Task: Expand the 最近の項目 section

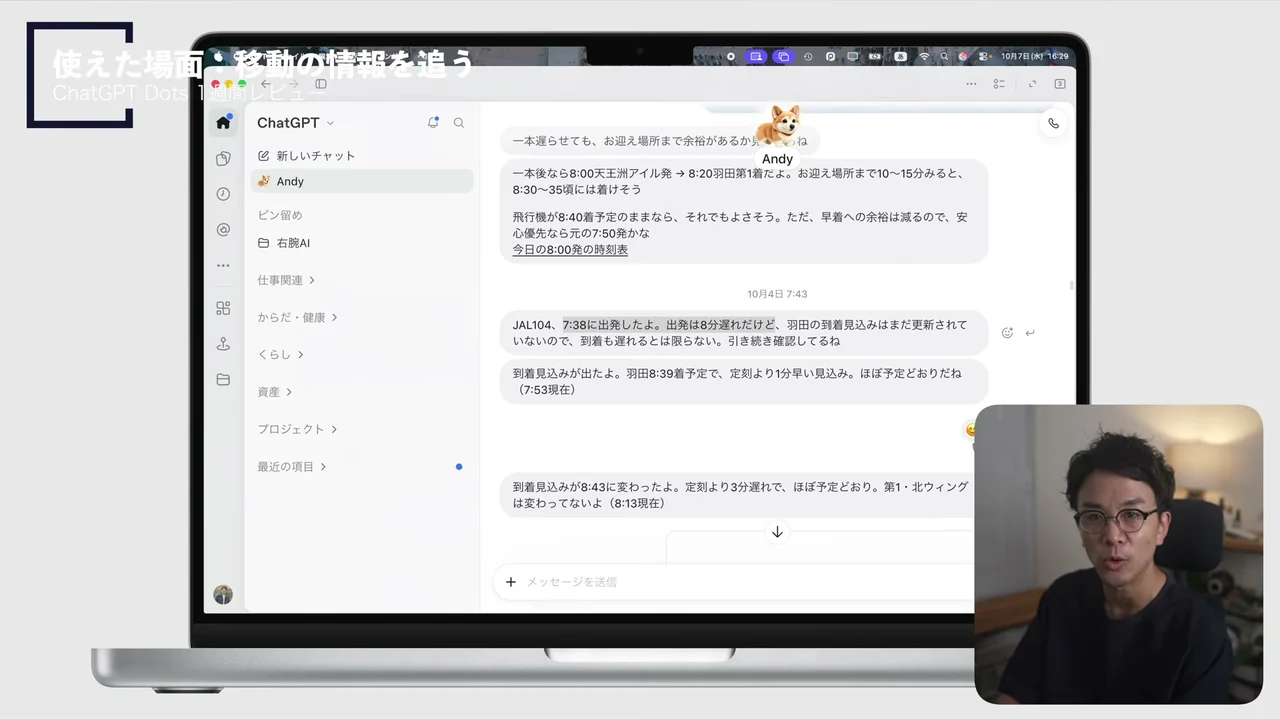Action: tap(292, 467)
